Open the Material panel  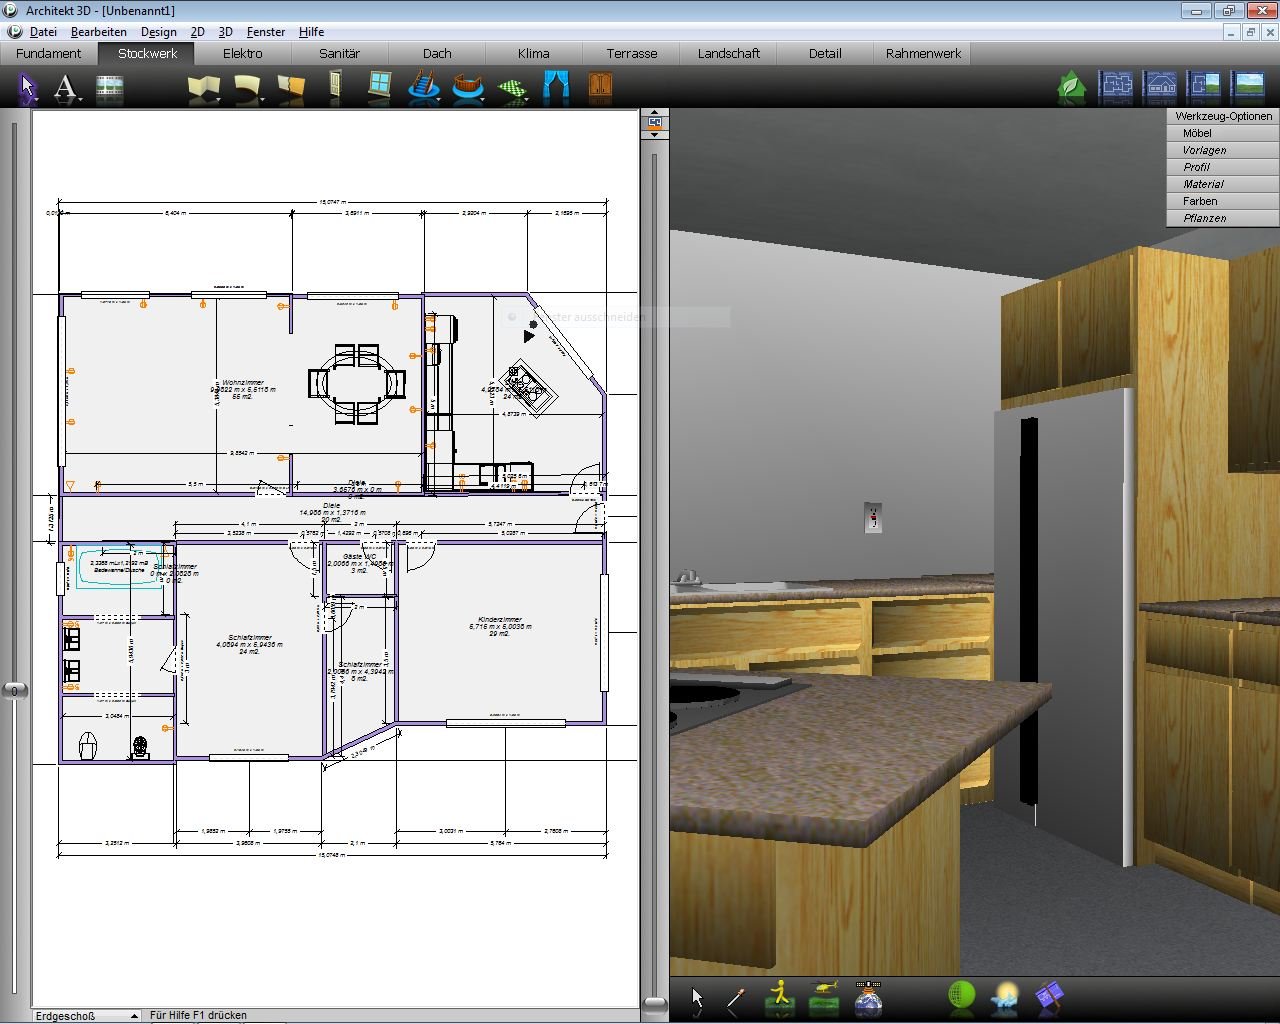coord(1223,184)
